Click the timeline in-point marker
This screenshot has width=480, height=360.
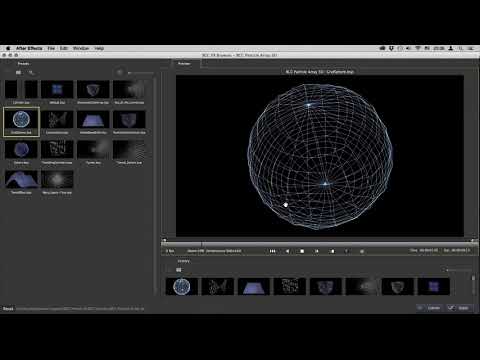(164, 240)
